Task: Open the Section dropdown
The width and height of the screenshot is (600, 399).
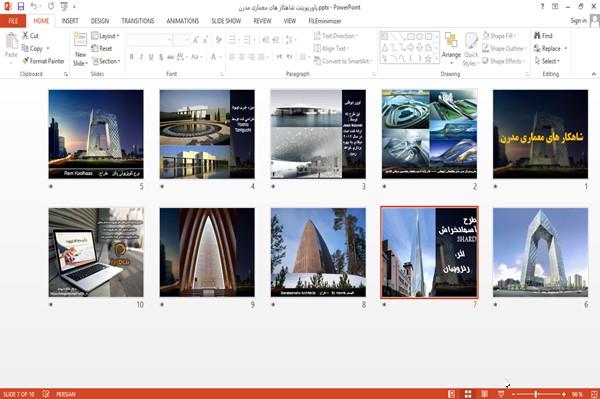Action: click(106, 61)
